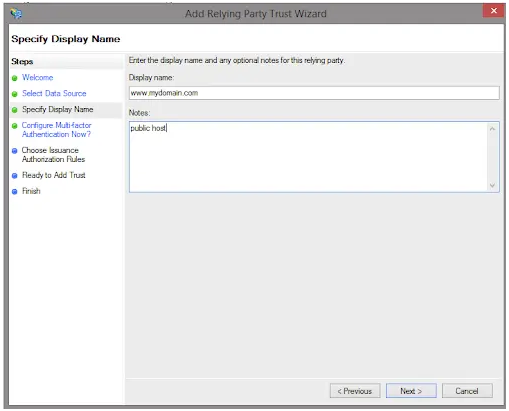Click inside the Notes text area

(x=308, y=157)
